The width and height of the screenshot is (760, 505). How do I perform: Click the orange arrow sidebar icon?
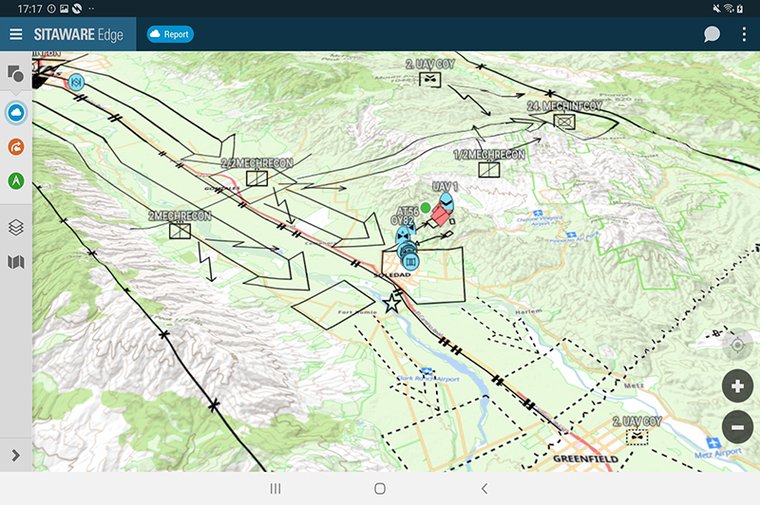pos(16,147)
